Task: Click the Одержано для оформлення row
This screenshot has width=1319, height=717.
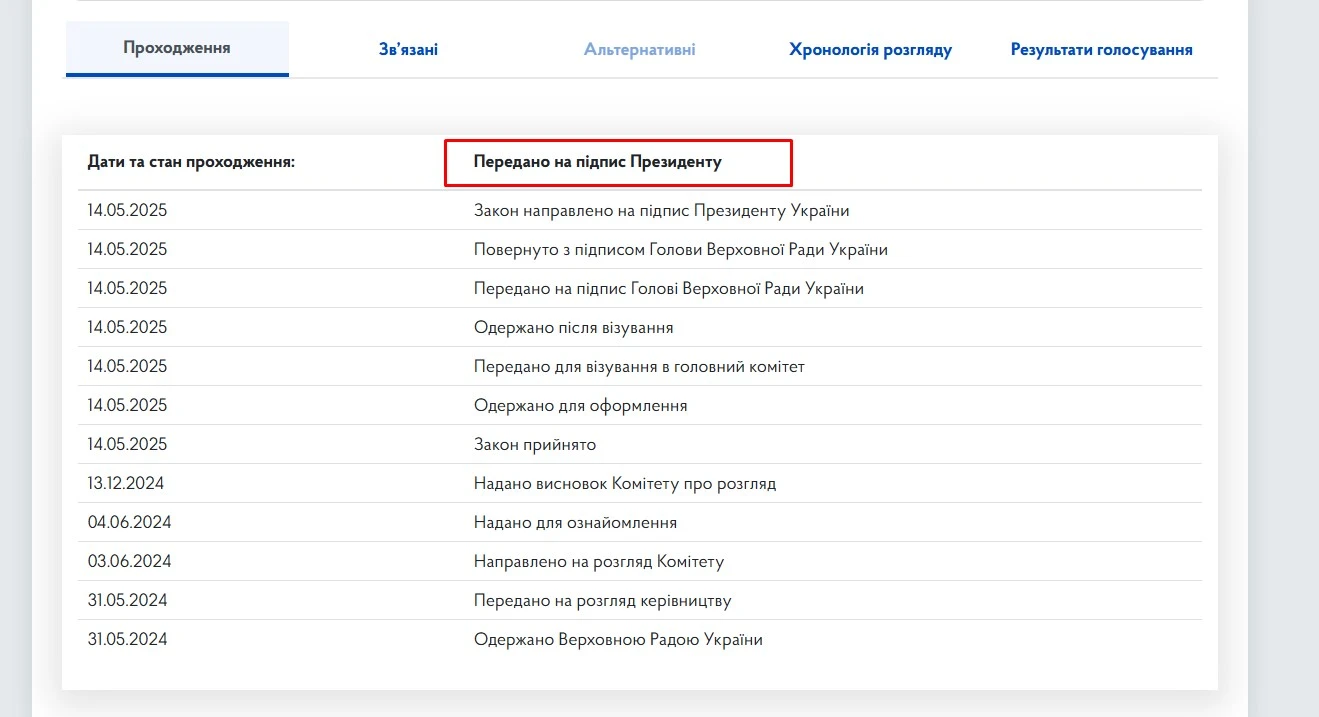Action: [580, 406]
